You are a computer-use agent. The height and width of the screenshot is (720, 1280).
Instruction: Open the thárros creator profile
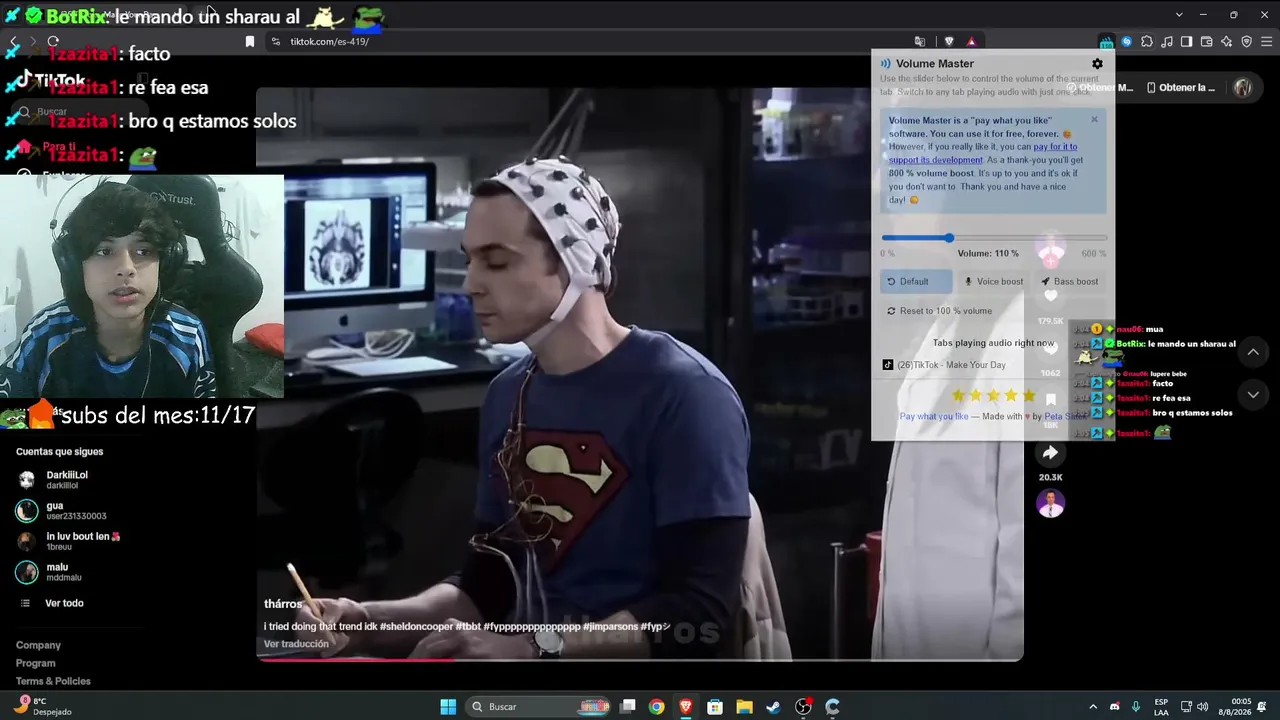tap(283, 604)
